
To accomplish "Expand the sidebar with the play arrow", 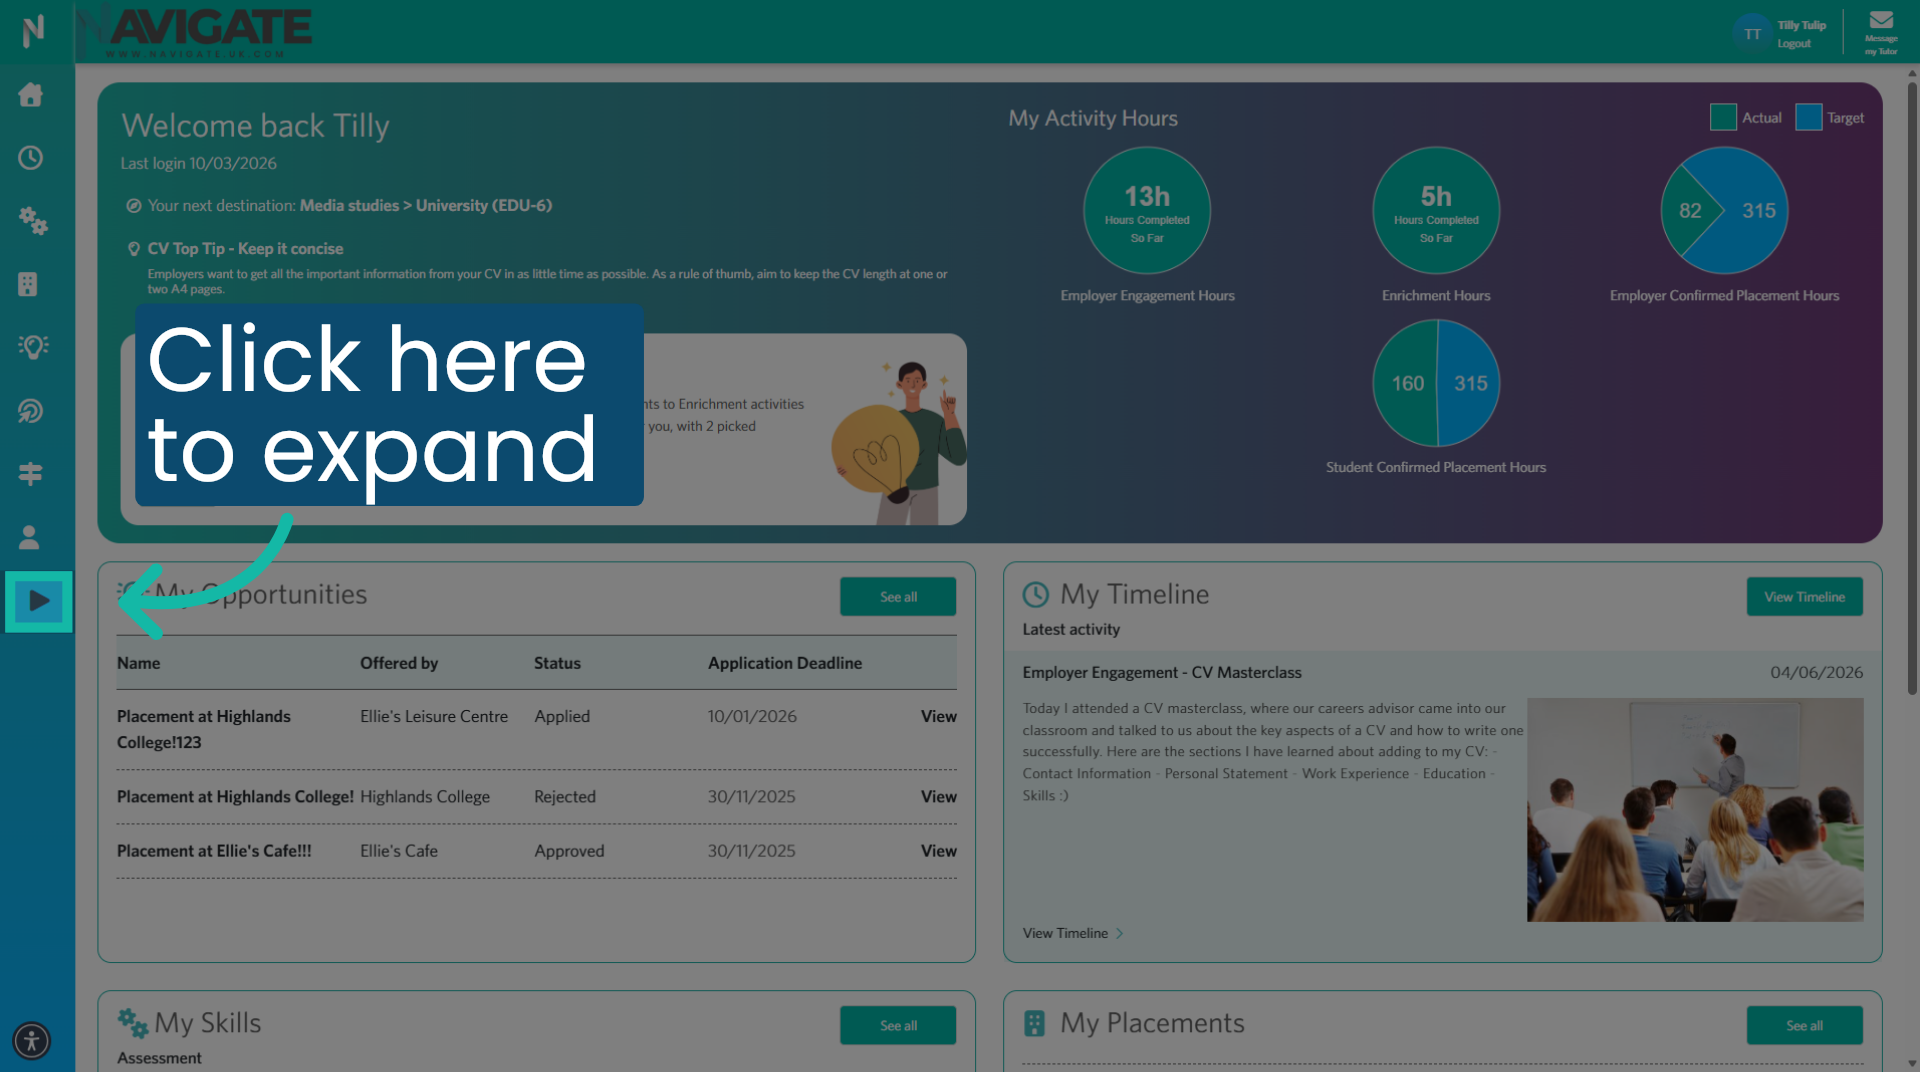I will point(39,601).
